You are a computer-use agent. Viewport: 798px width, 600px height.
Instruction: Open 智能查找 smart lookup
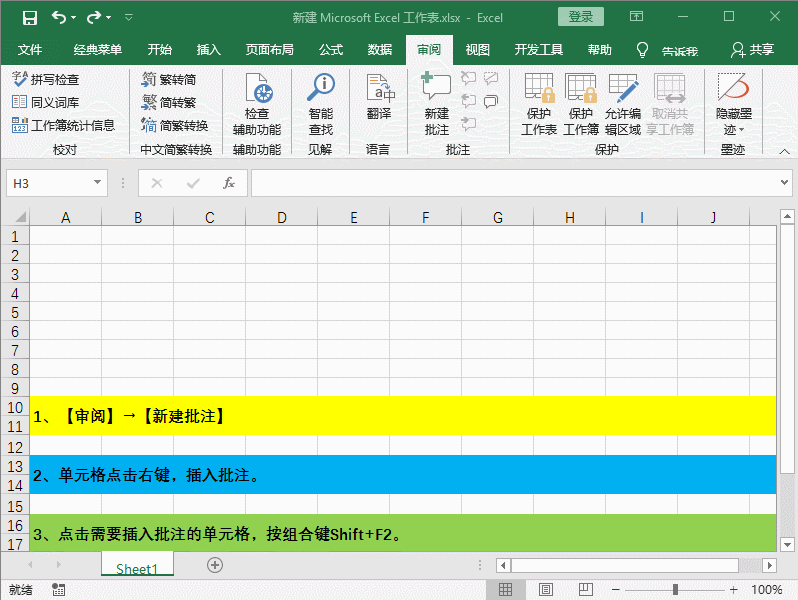tap(321, 104)
